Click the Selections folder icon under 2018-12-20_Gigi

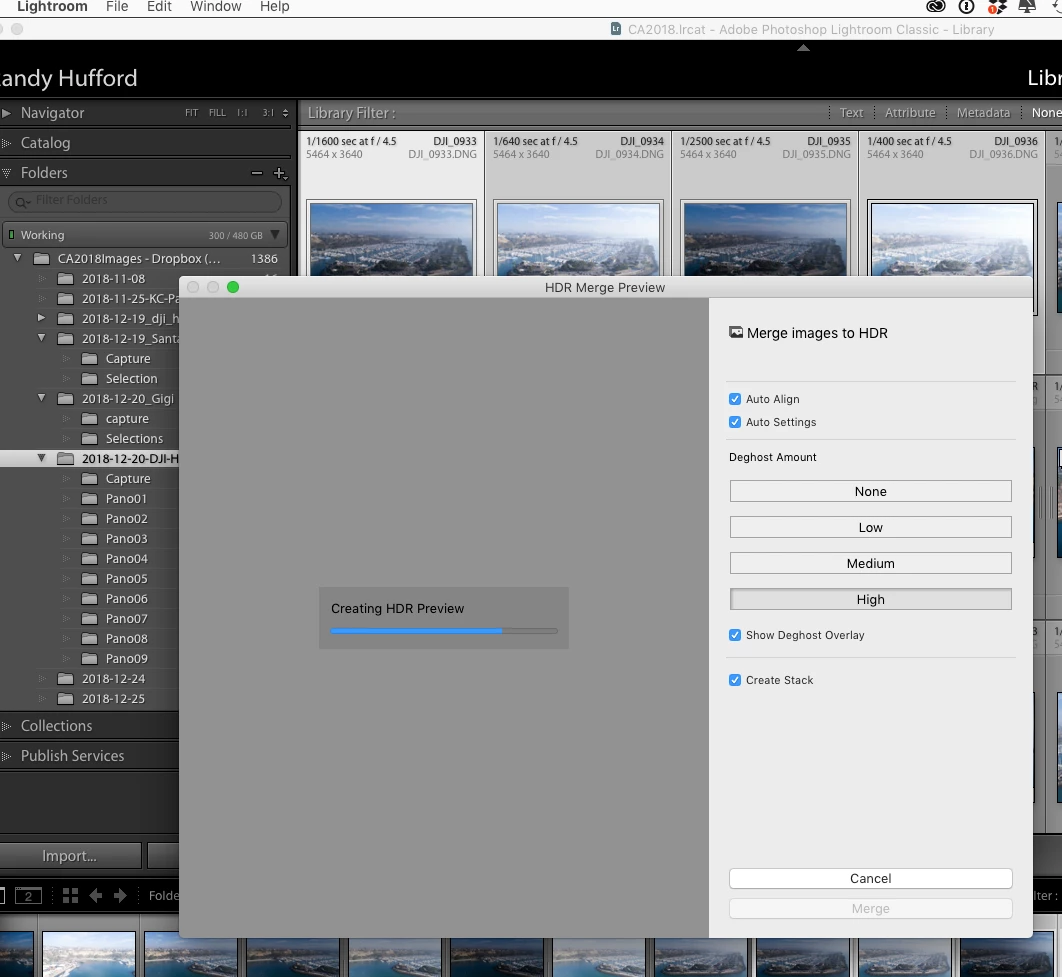pos(89,439)
